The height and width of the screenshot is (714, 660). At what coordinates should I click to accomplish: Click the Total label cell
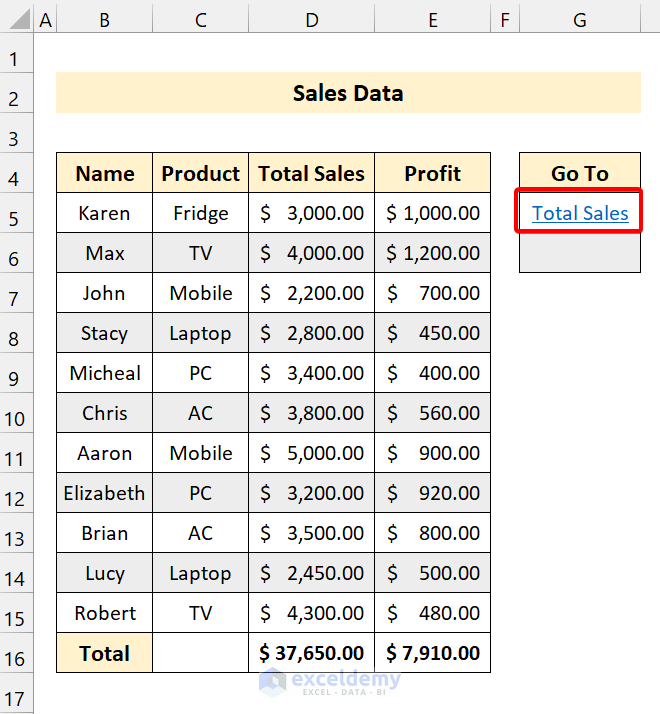[x=104, y=653]
